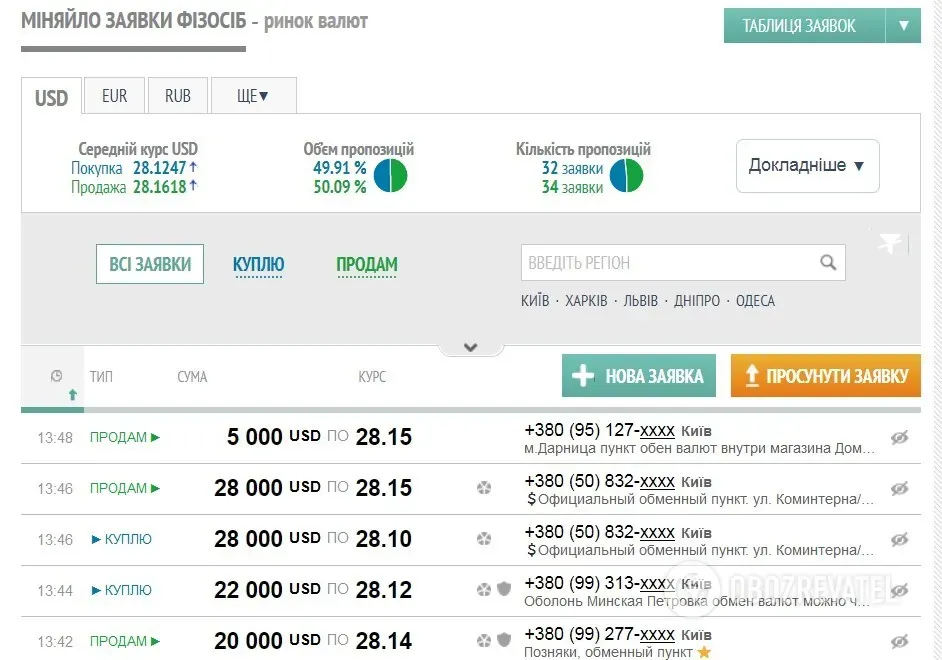Click the search magnifier in region field
Screen dimensions: 942x660
[827, 263]
